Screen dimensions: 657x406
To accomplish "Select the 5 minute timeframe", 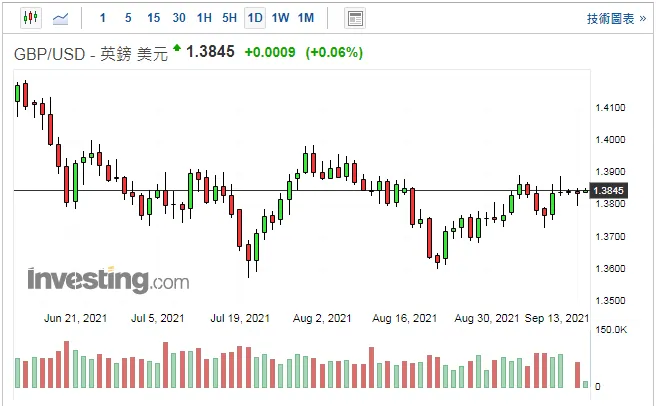I will (x=128, y=18).
